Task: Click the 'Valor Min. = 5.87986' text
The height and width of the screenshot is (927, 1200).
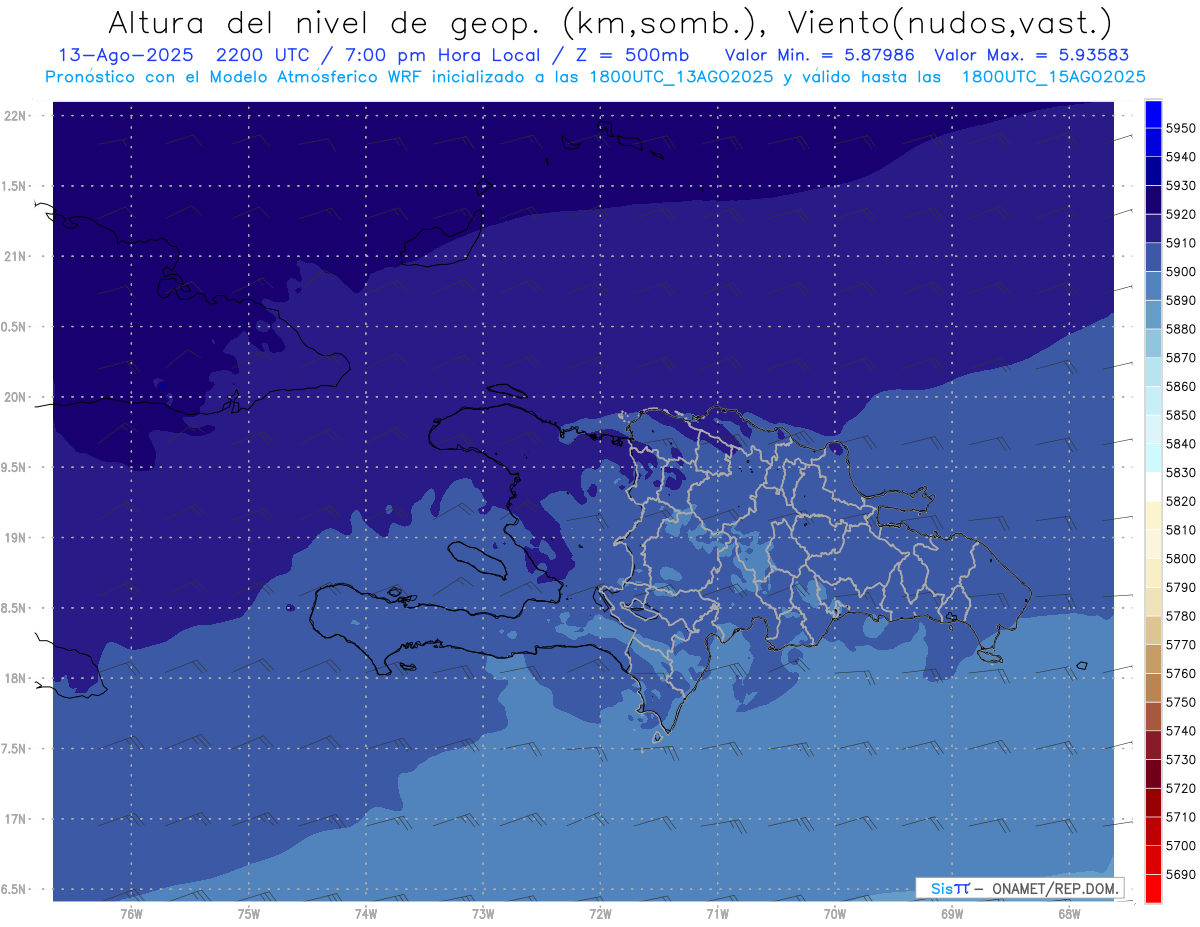Action: click(x=820, y=55)
